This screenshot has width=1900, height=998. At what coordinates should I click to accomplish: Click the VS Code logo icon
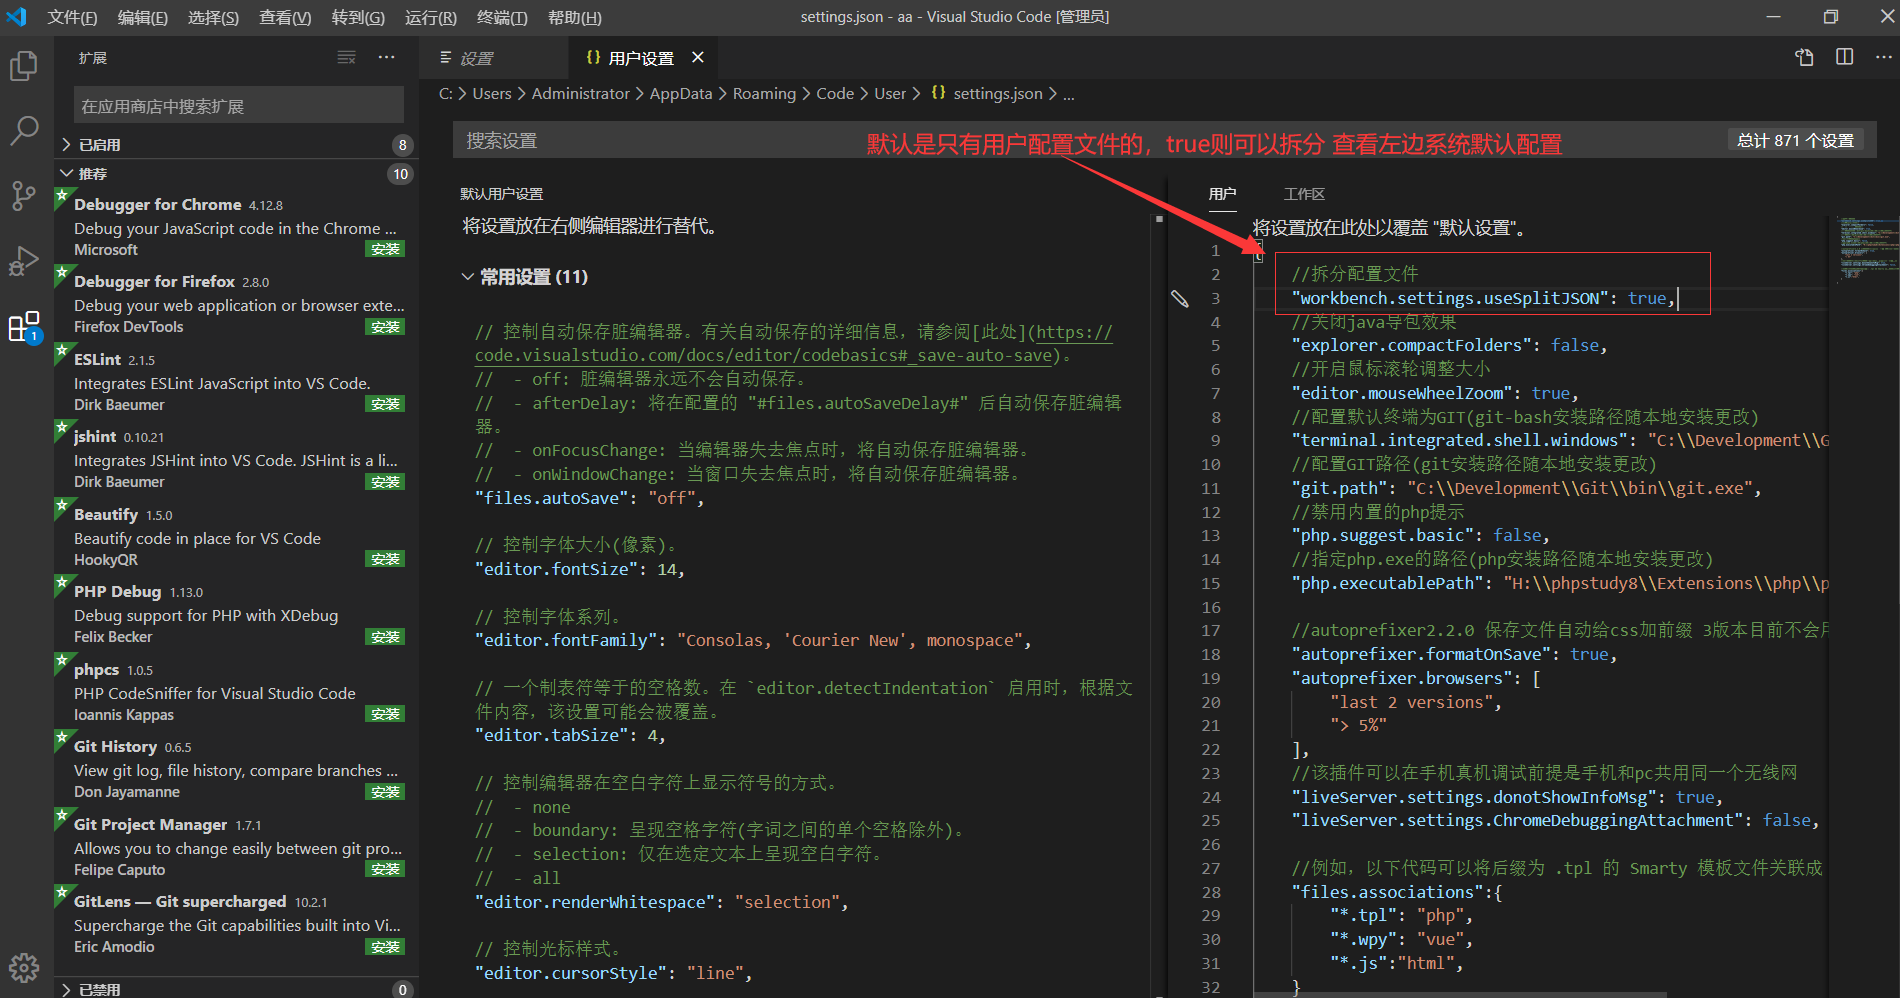[x=17, y=17]
